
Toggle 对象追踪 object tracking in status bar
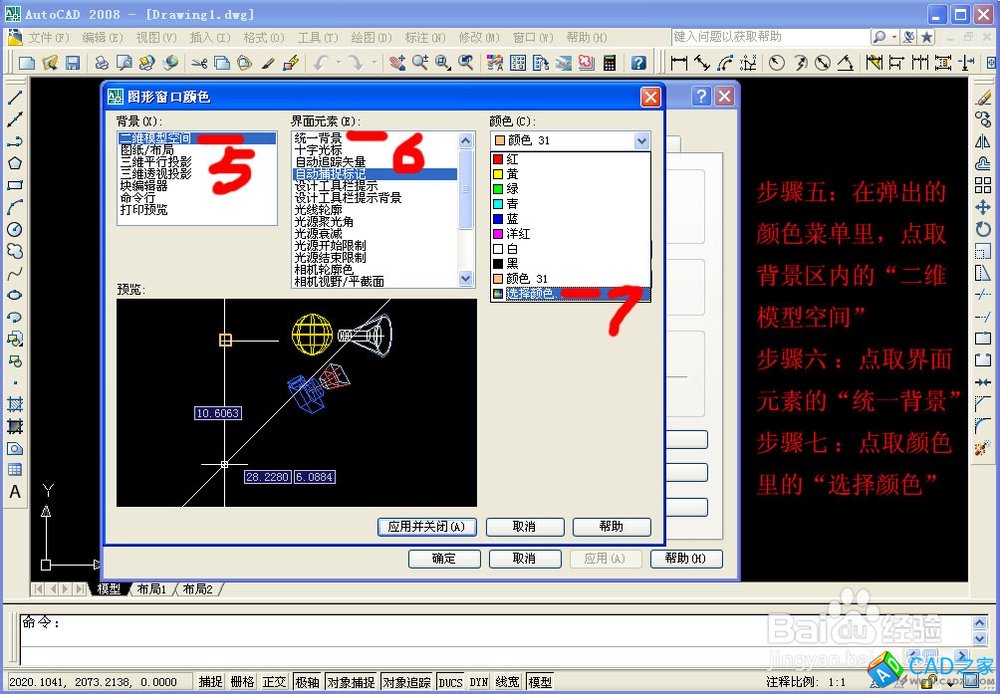pos(406,682)
